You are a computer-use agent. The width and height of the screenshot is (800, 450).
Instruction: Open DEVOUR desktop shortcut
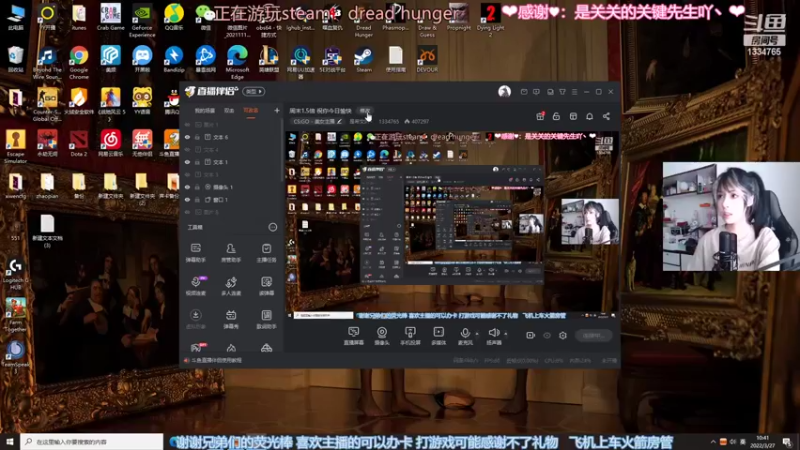coord(427,59)
